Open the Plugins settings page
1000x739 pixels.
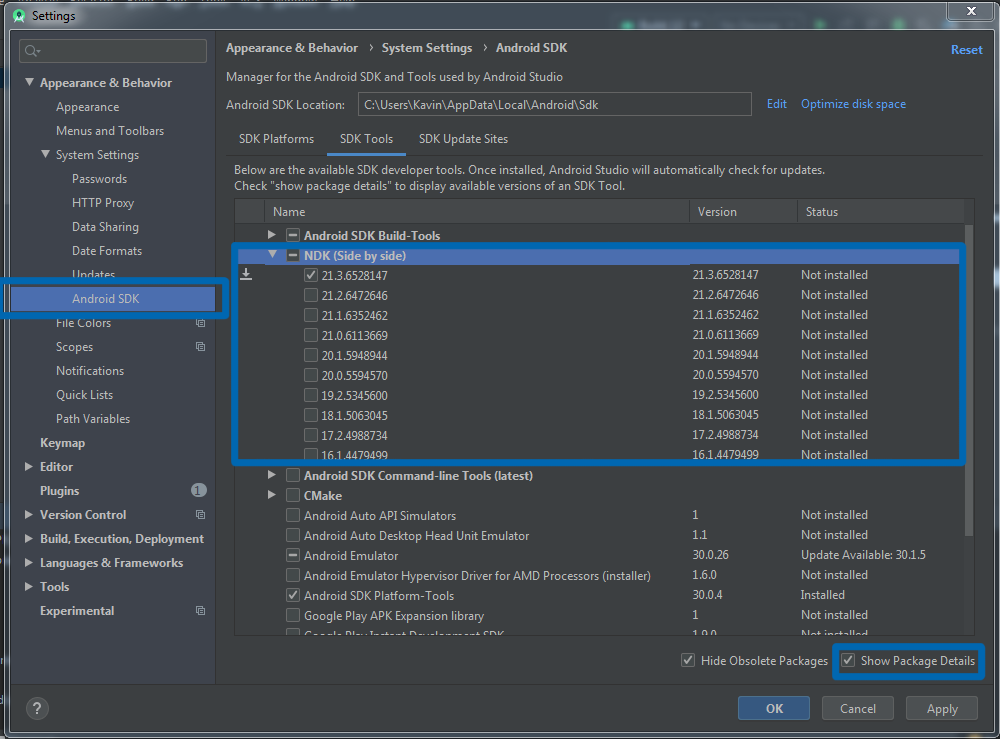(59, 491)
